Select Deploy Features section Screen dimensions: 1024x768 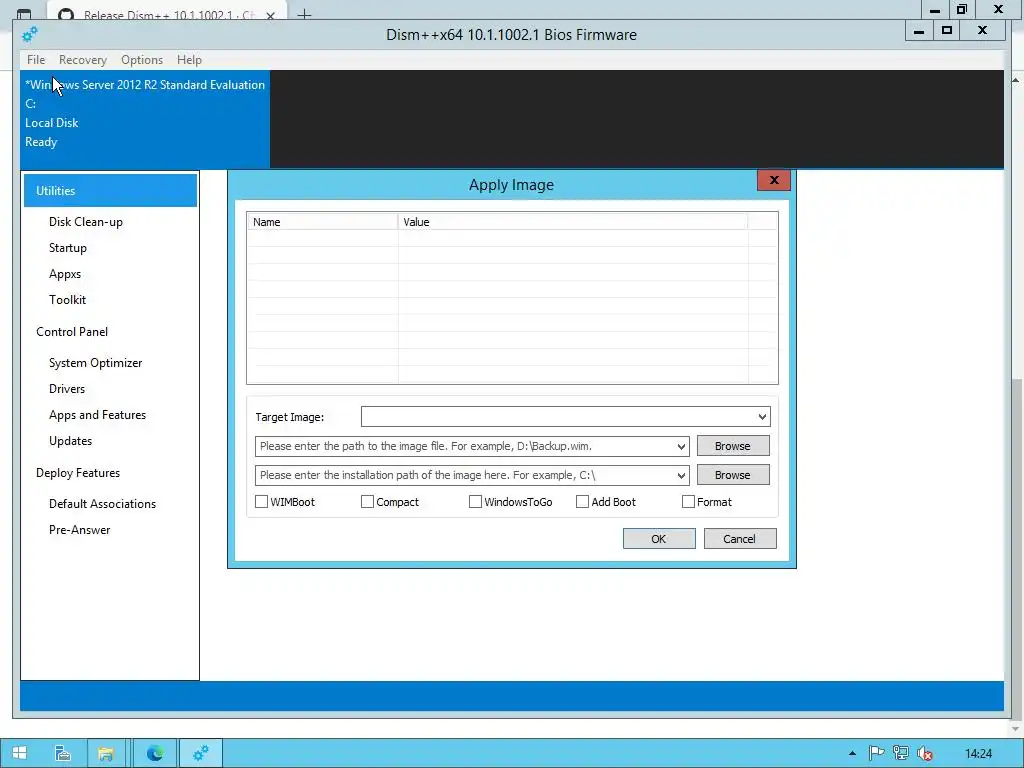[x=78, y=473]
